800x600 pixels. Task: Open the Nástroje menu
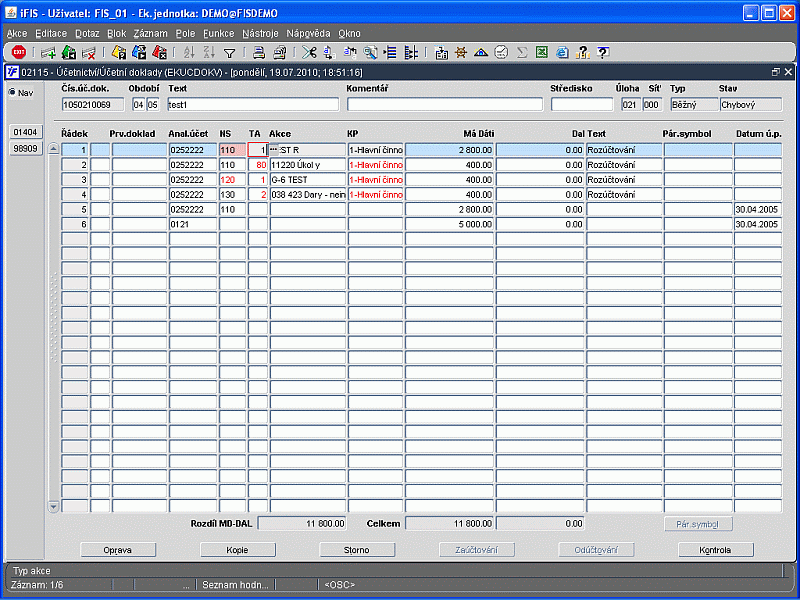tap(260, 34)
